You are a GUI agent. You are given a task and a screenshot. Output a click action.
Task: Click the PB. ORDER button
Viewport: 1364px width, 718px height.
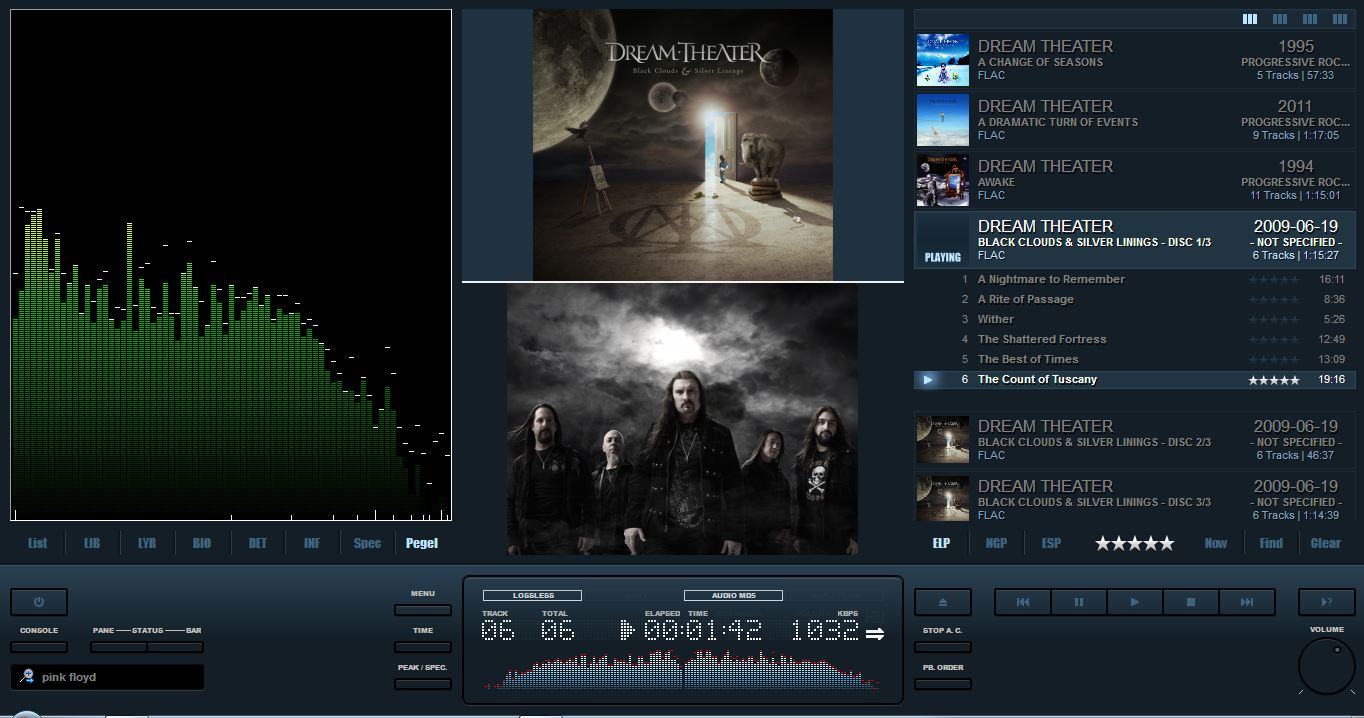click(942, 684)
